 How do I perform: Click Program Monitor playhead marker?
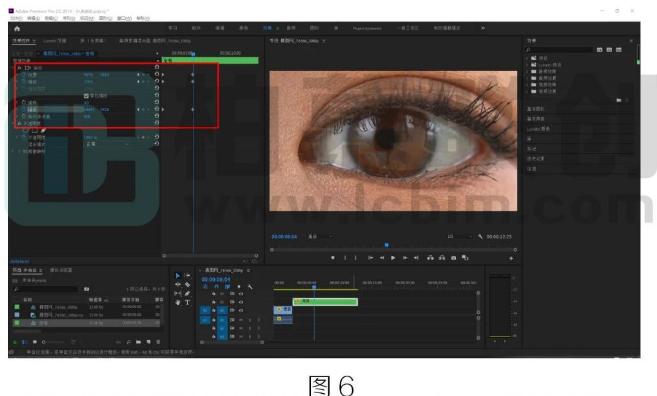pos(386,245)
